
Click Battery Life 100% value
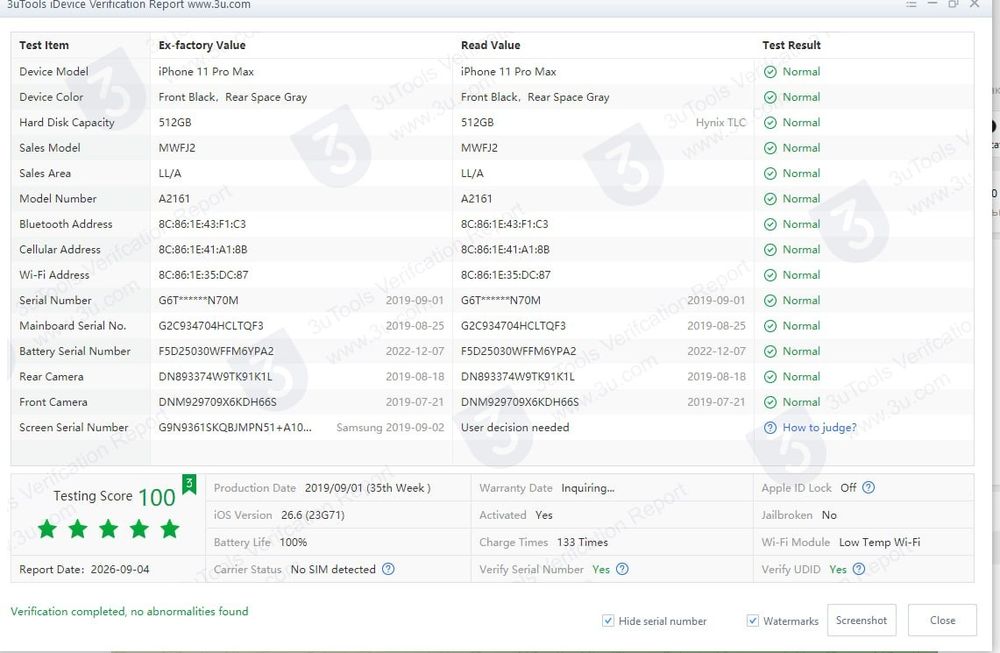point(293,542)
